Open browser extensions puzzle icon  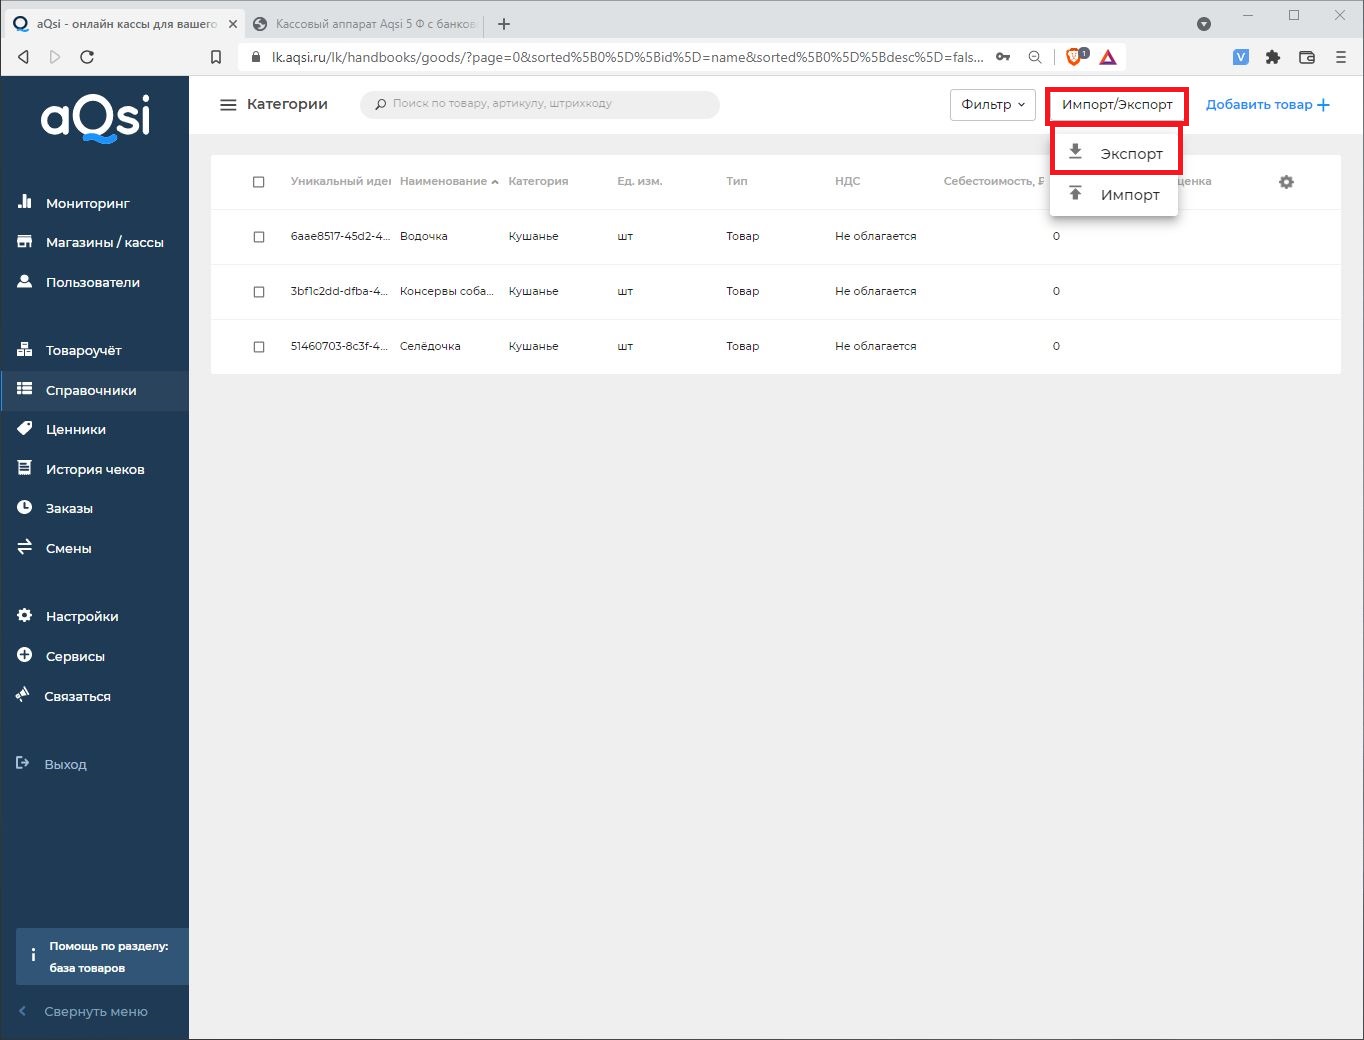pos(1272,57)
